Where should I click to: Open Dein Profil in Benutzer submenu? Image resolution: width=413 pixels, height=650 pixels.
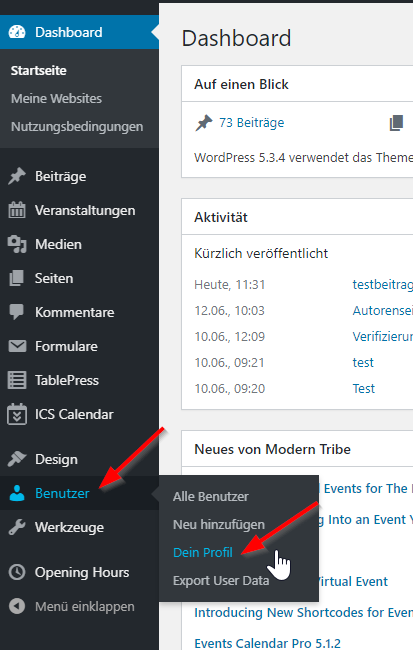(x=203, y=553)
